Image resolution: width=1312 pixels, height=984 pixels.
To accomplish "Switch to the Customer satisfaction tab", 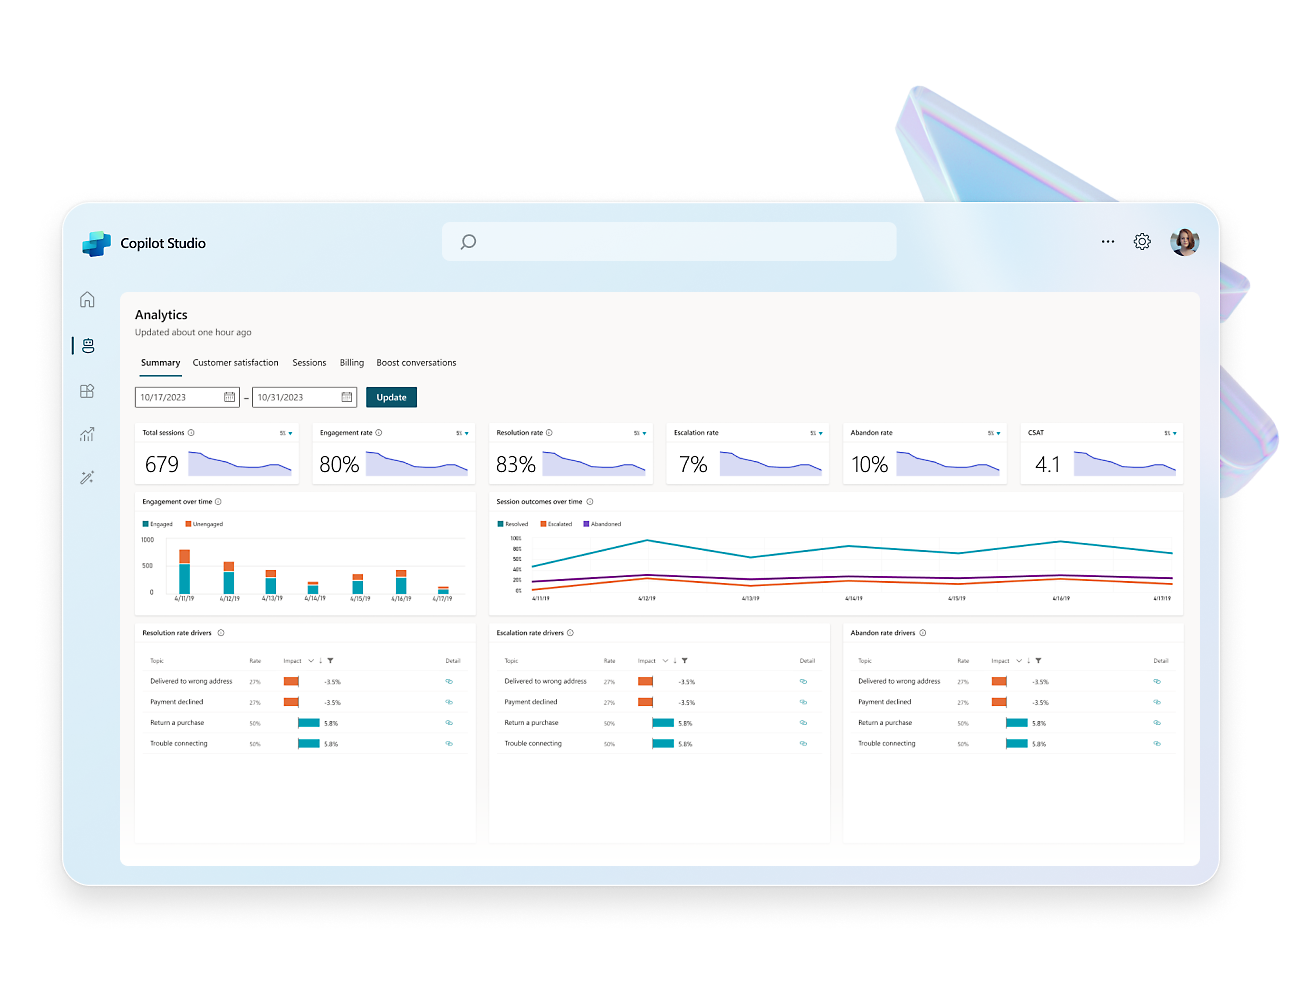I will (235, 363).
